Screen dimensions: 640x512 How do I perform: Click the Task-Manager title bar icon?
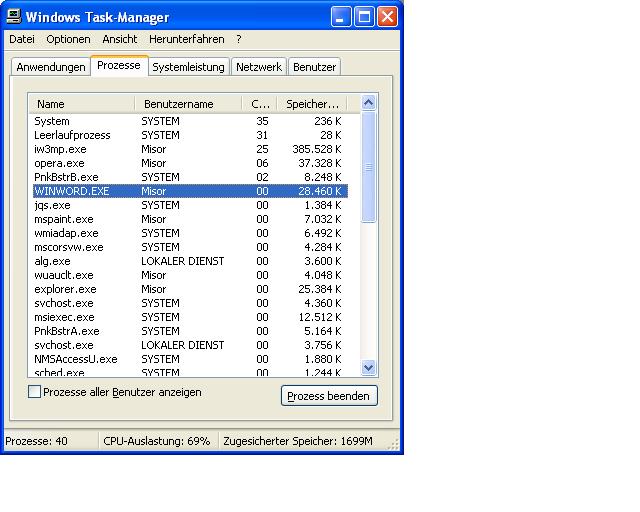(13, 16)
